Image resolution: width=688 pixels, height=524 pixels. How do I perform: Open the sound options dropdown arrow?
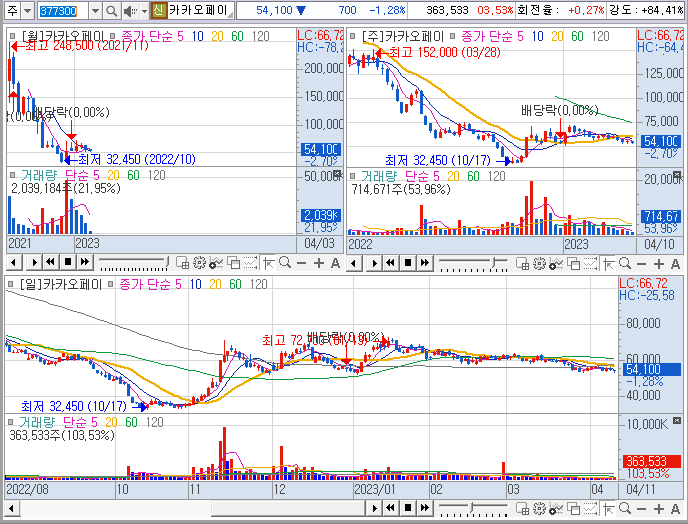144,11
